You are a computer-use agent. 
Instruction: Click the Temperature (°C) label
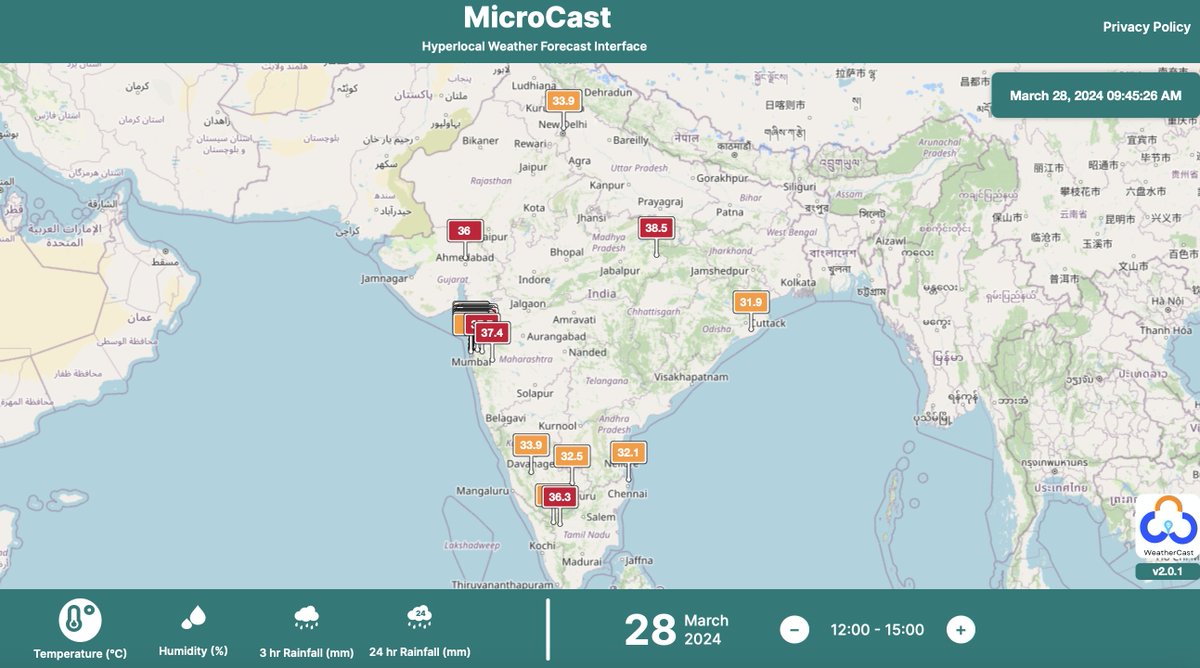[x=80, y=654]
